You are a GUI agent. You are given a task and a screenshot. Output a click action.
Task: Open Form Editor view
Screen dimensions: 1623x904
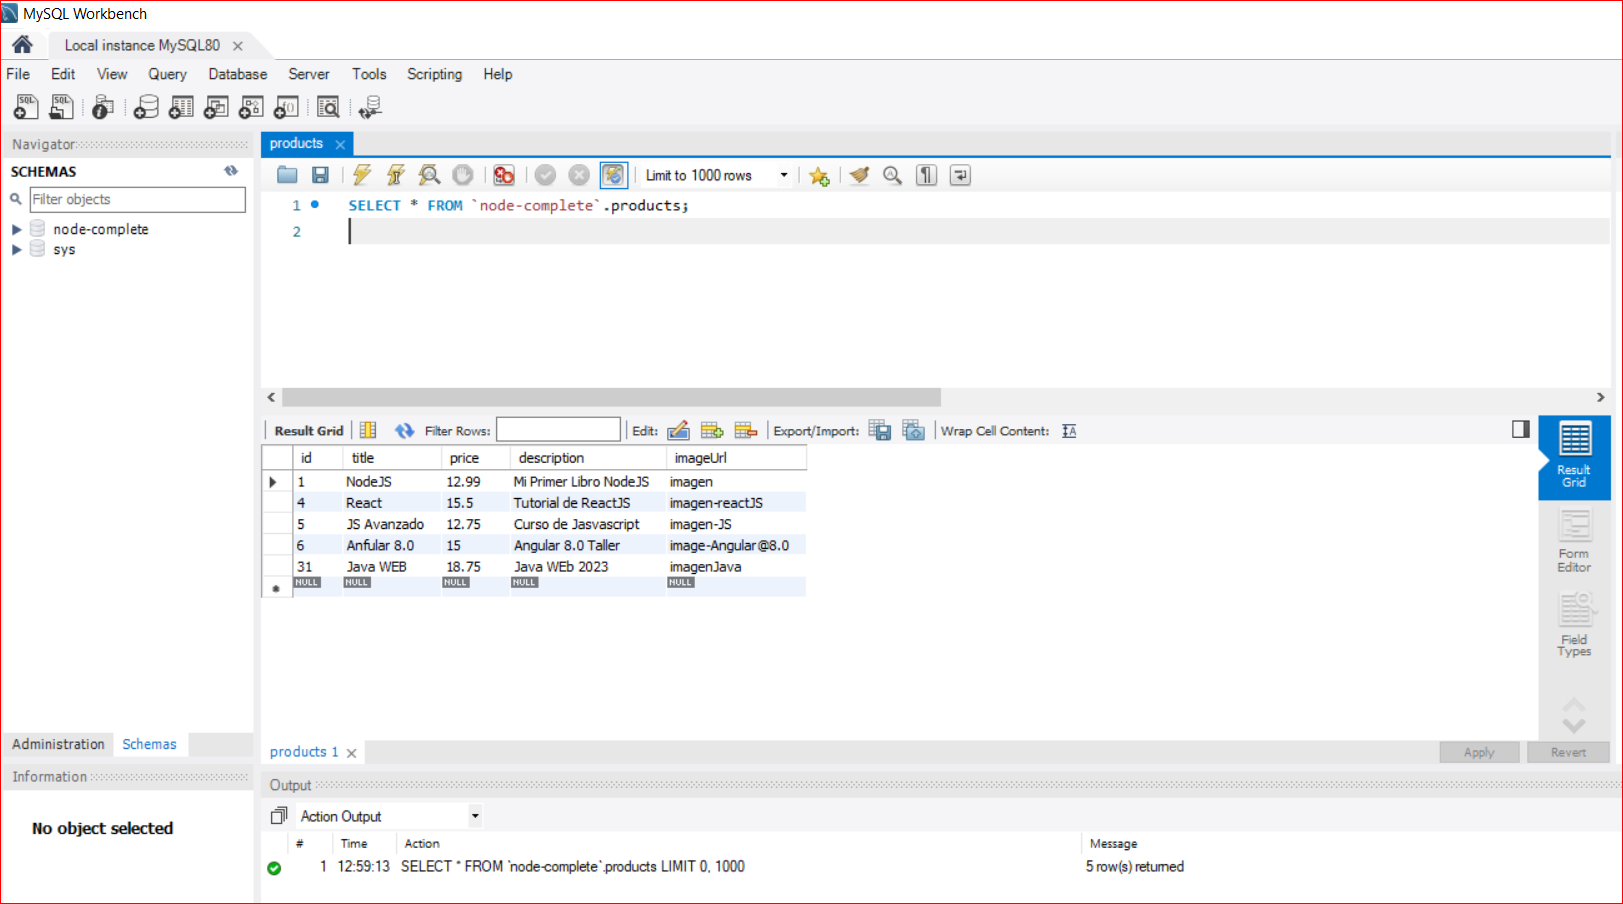[1574, 541]
